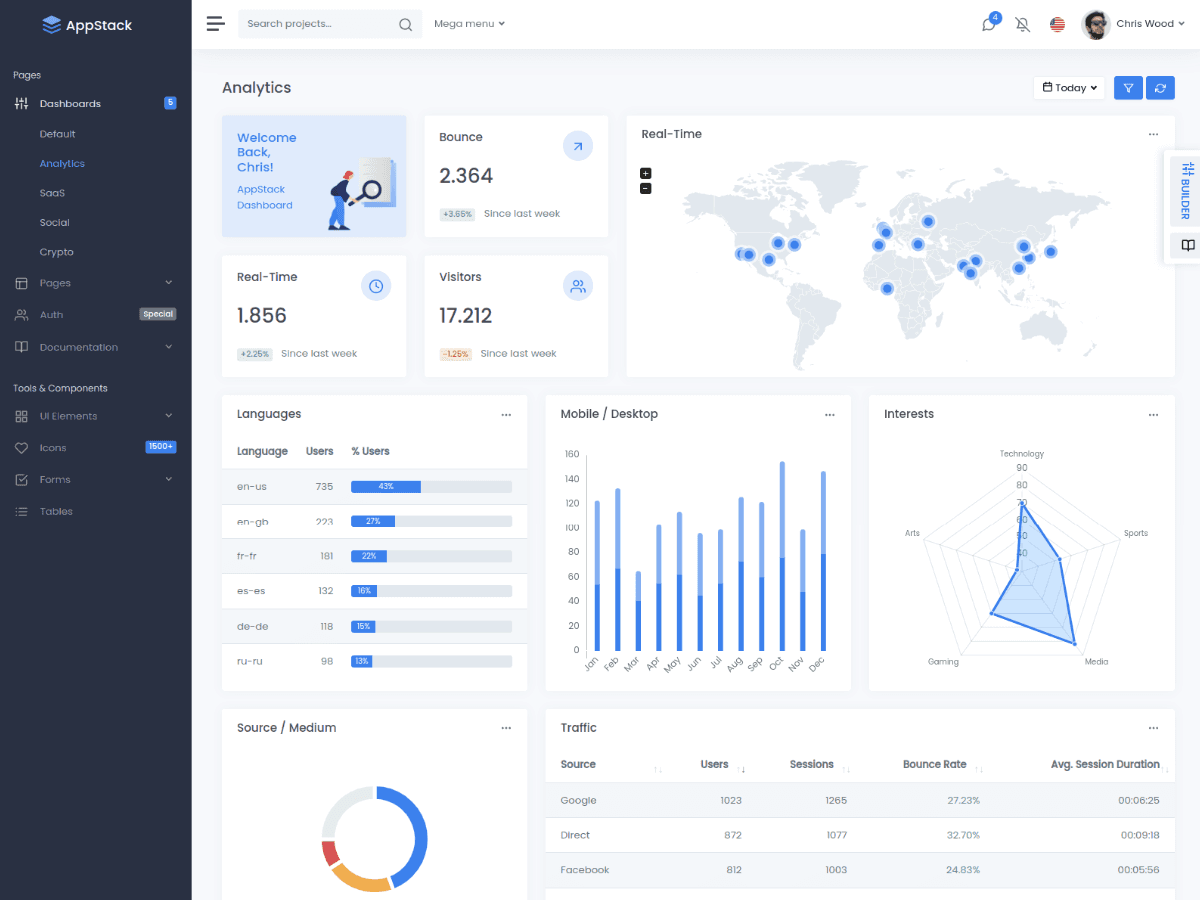This screenshot has width=1200, height=900.
Task: Click the filter funnel icon button
Action: coord(1128,87)
